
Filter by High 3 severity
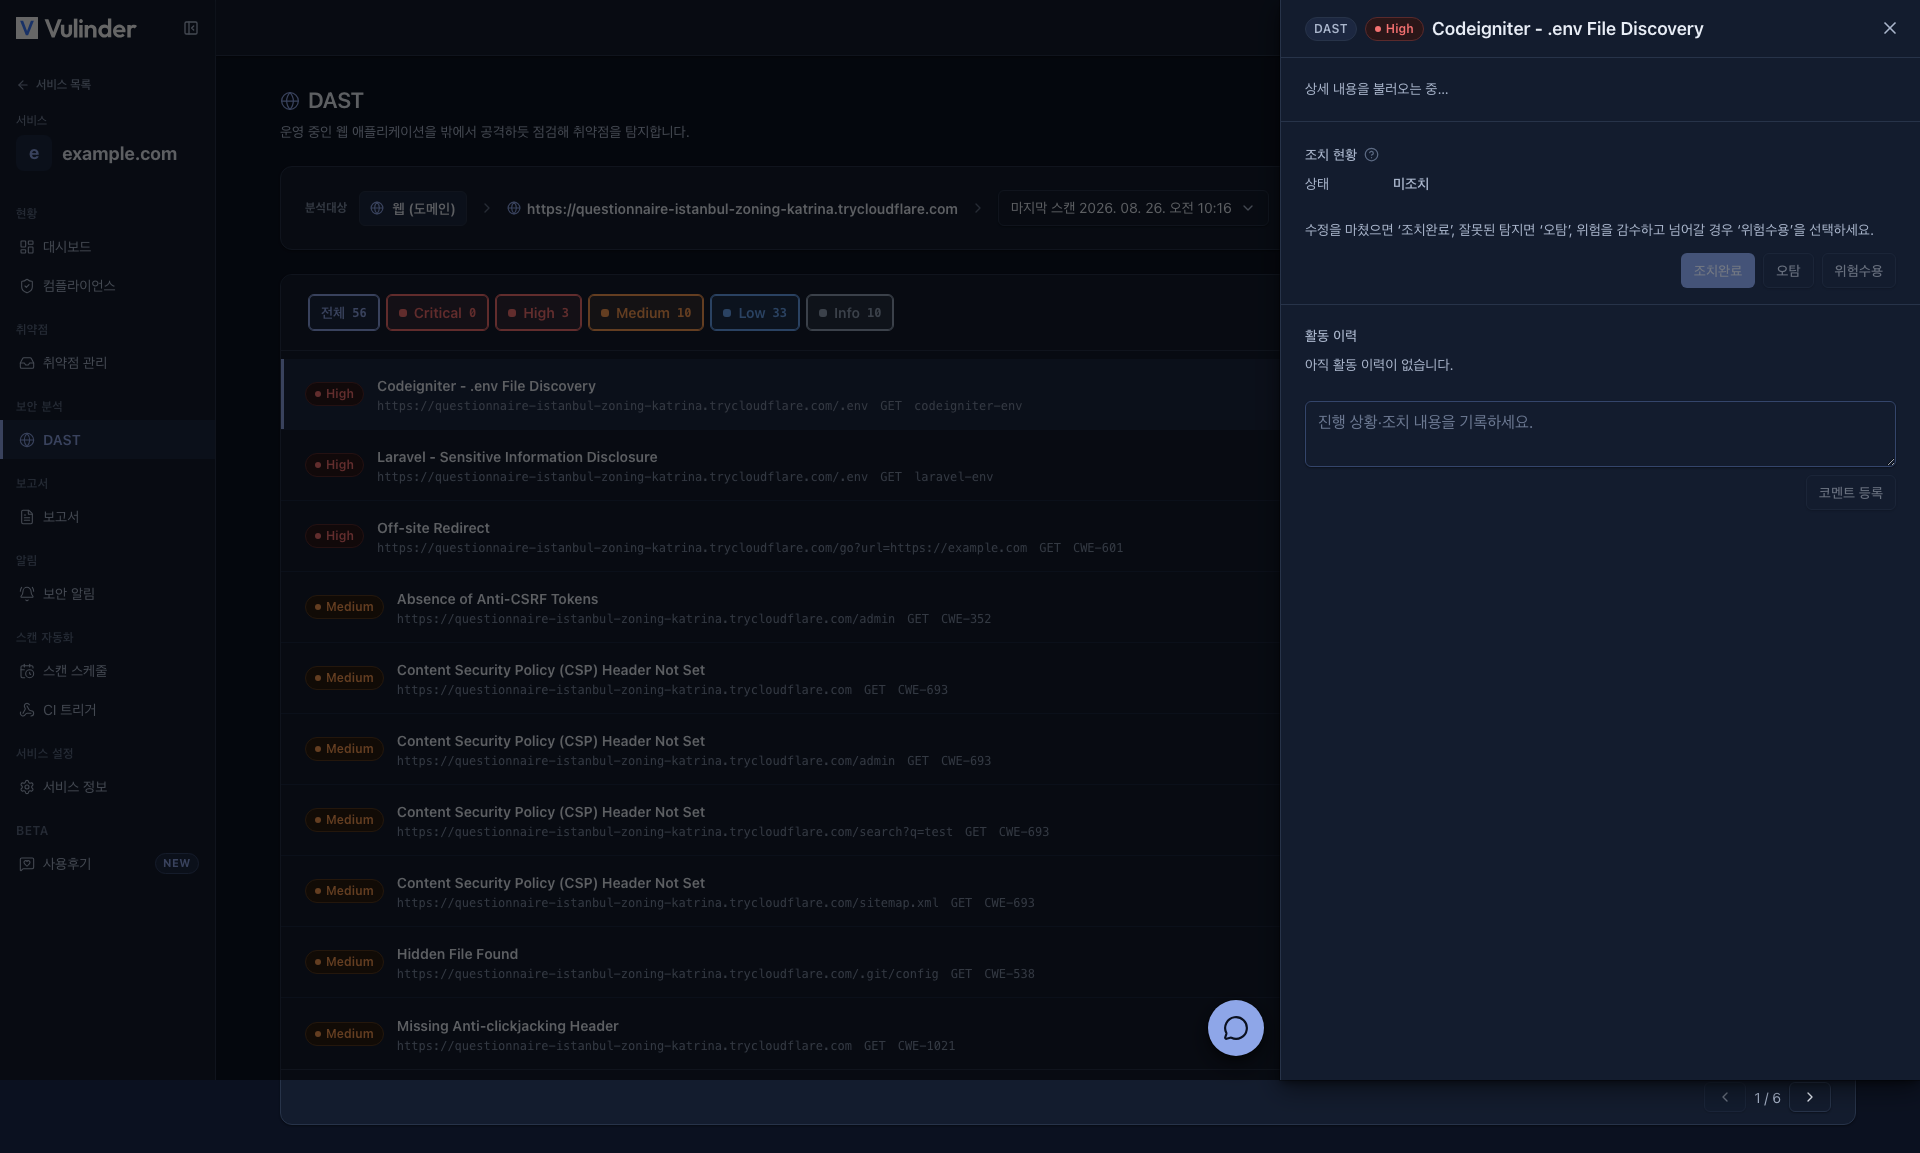tap(538, 313)
